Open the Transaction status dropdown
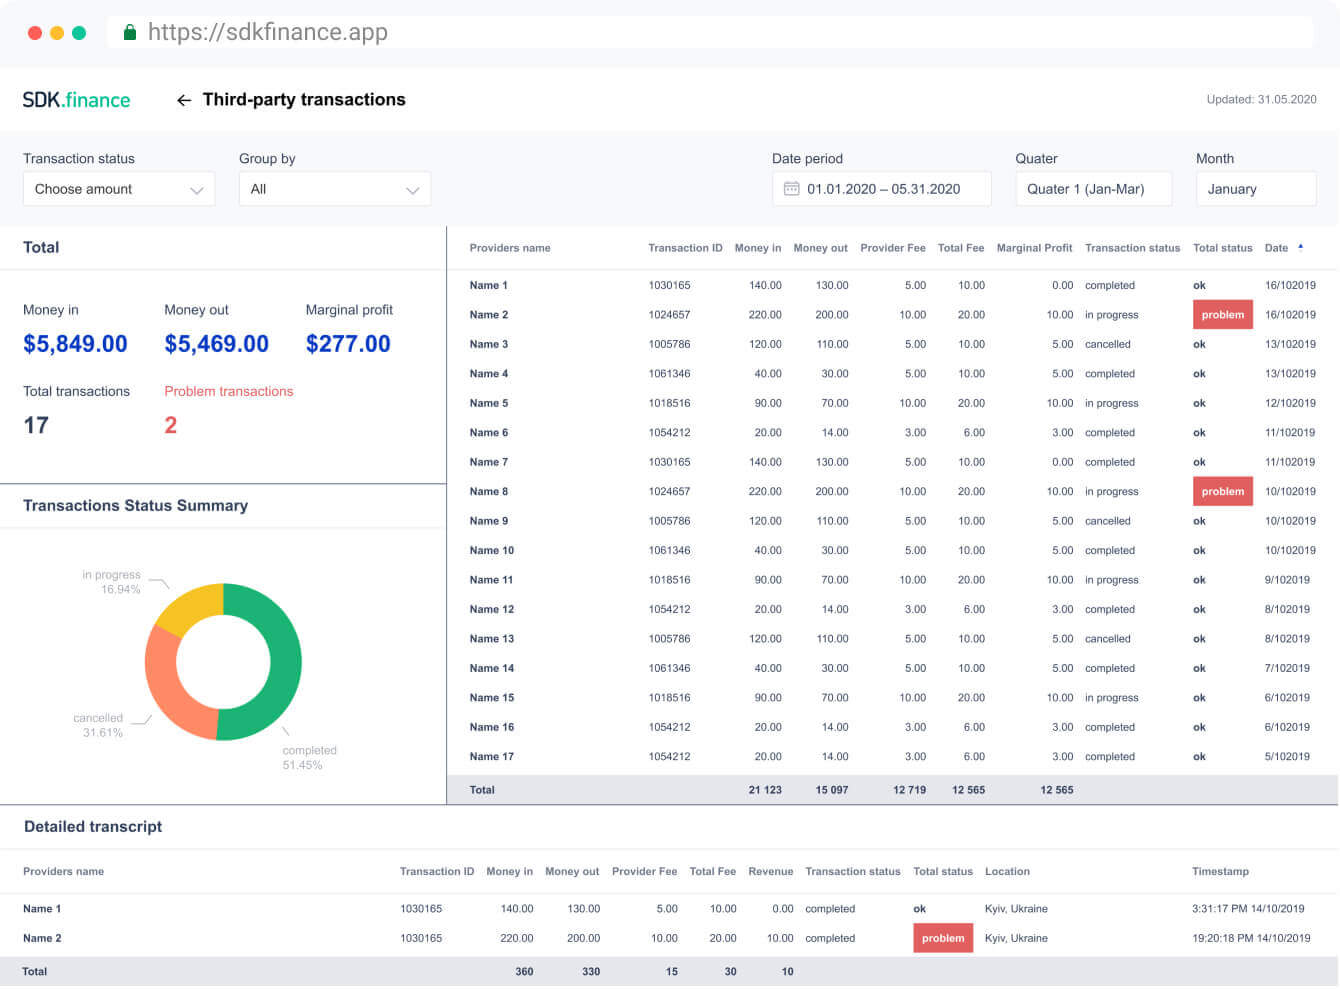The image size is (1340, 990). pyautogui.click(x=119, y=189)
